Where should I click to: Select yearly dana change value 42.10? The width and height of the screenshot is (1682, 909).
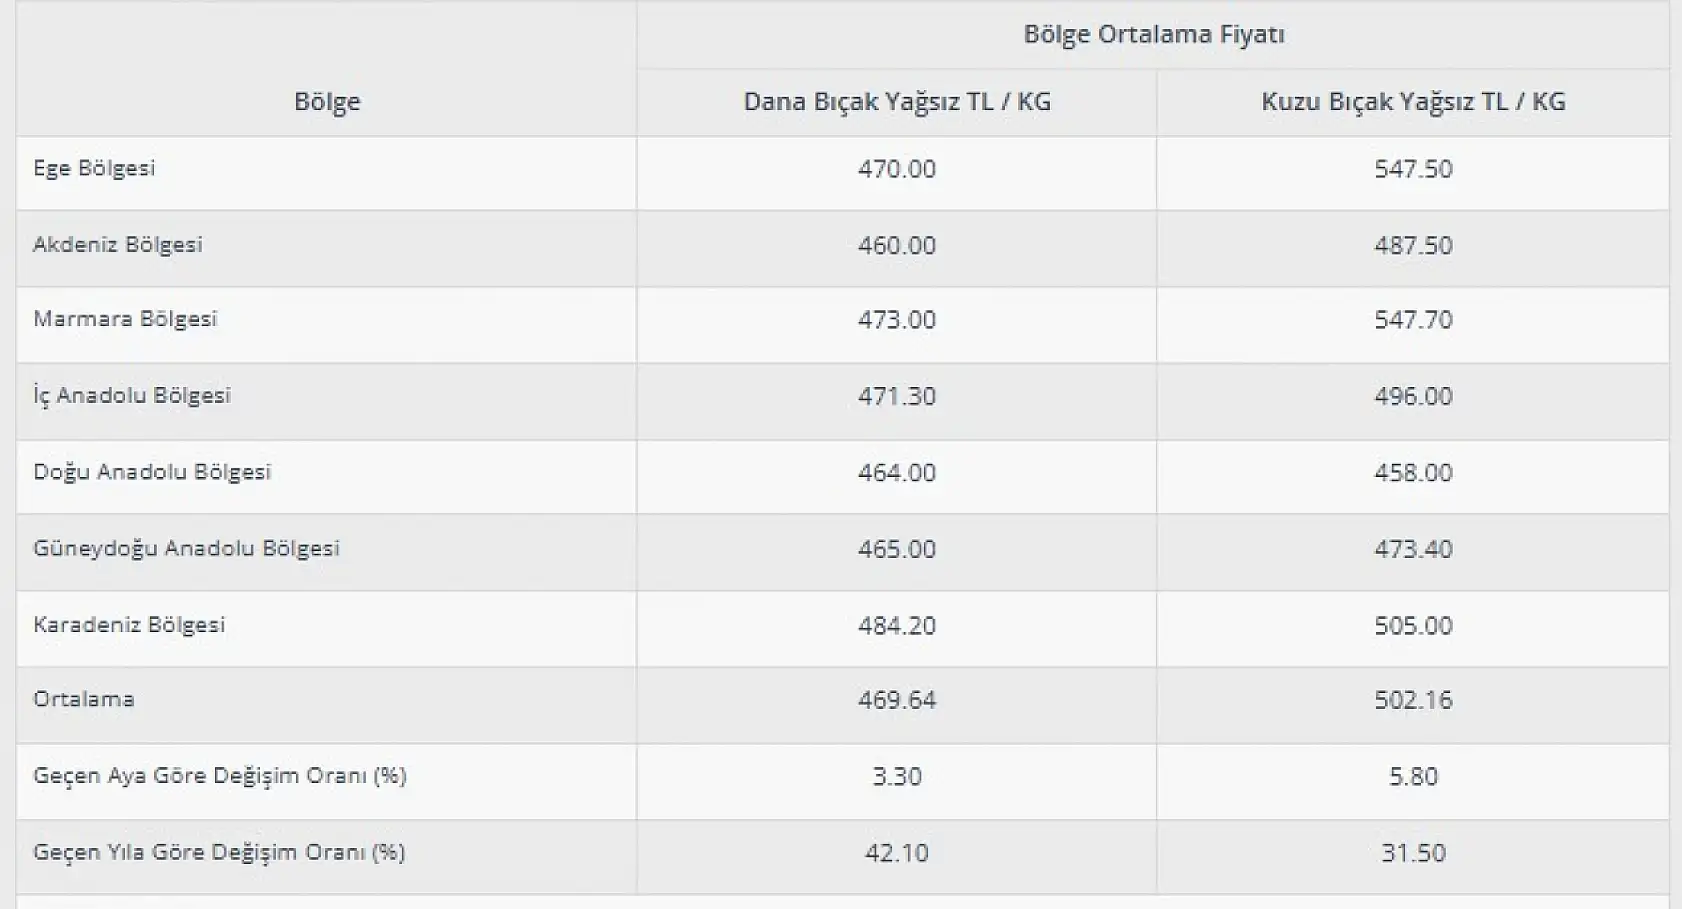[x=897, y=853]
